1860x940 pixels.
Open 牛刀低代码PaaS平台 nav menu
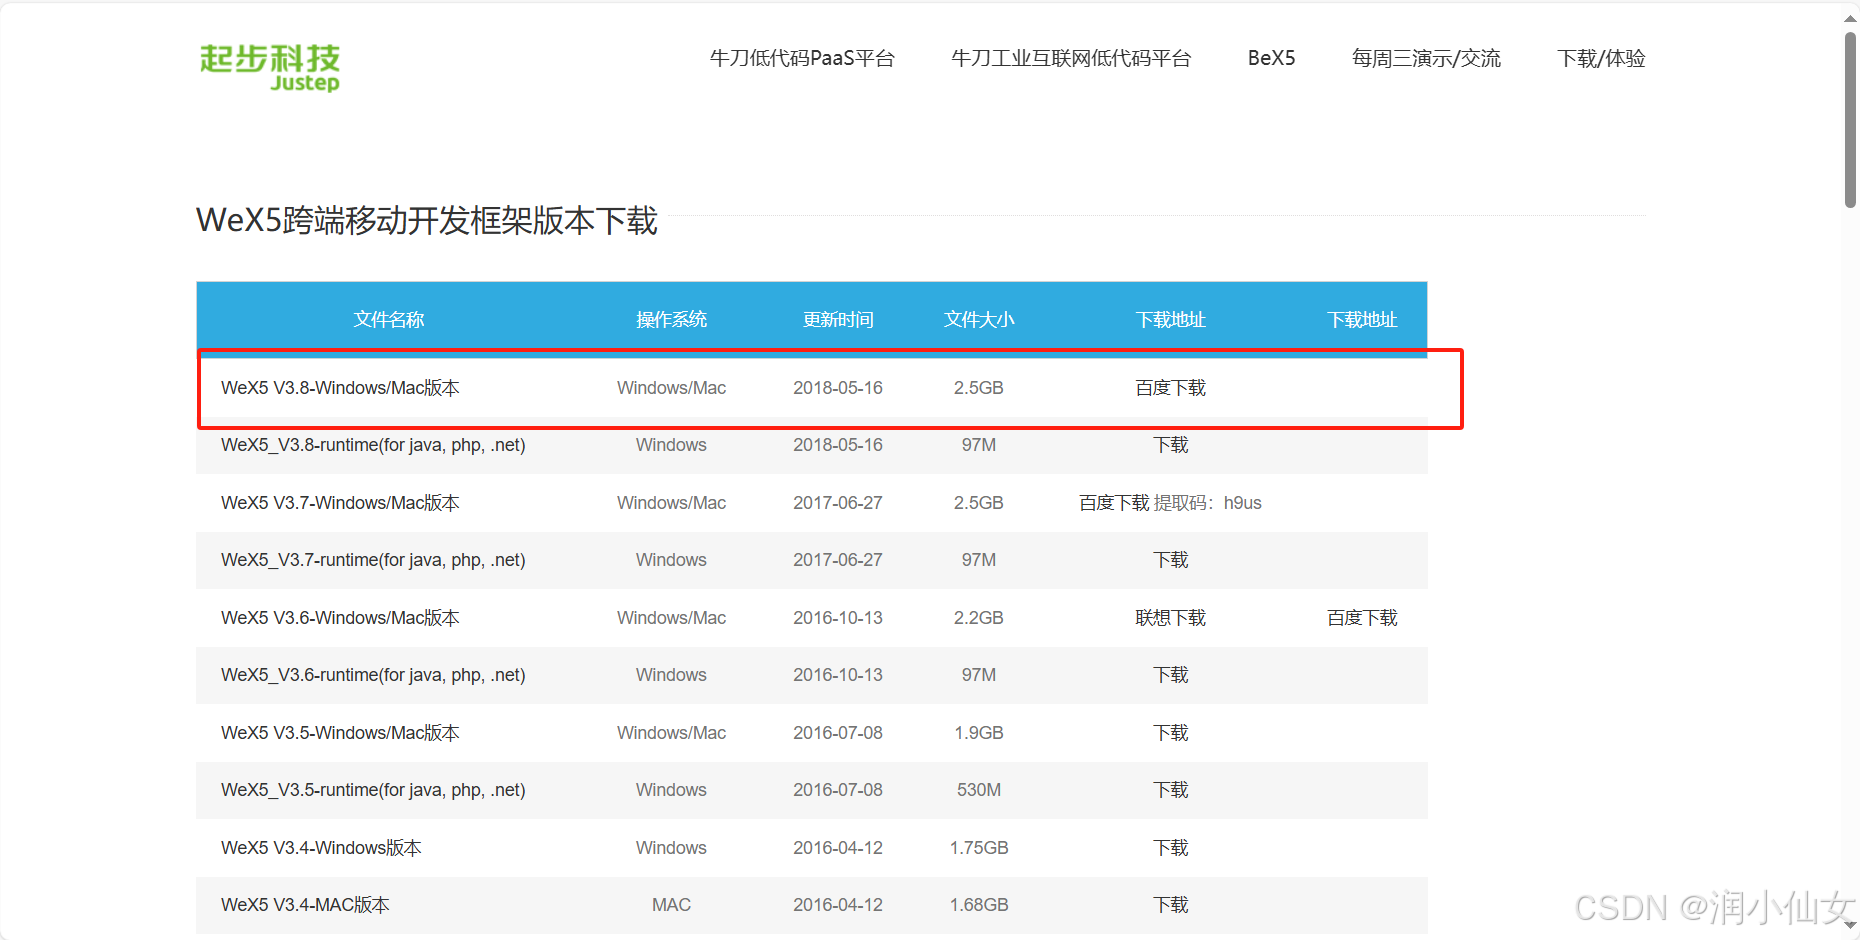[x=802, y=58]
